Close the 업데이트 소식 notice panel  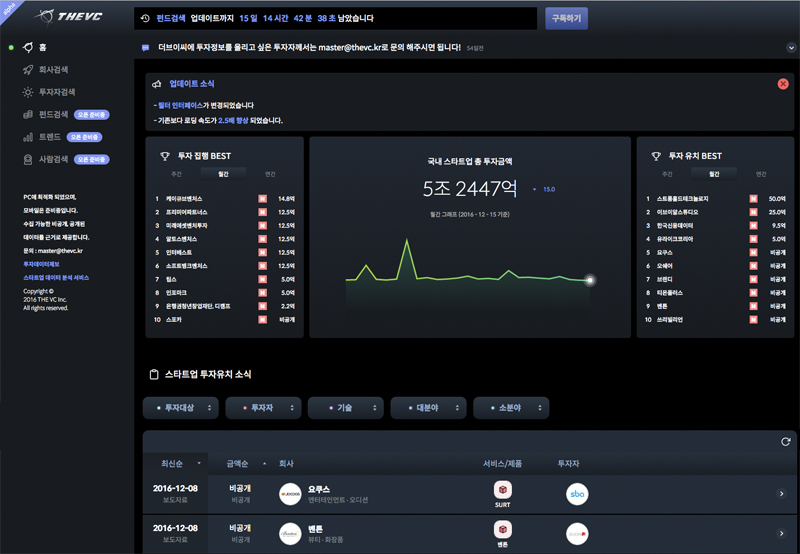tap(783, 84)
